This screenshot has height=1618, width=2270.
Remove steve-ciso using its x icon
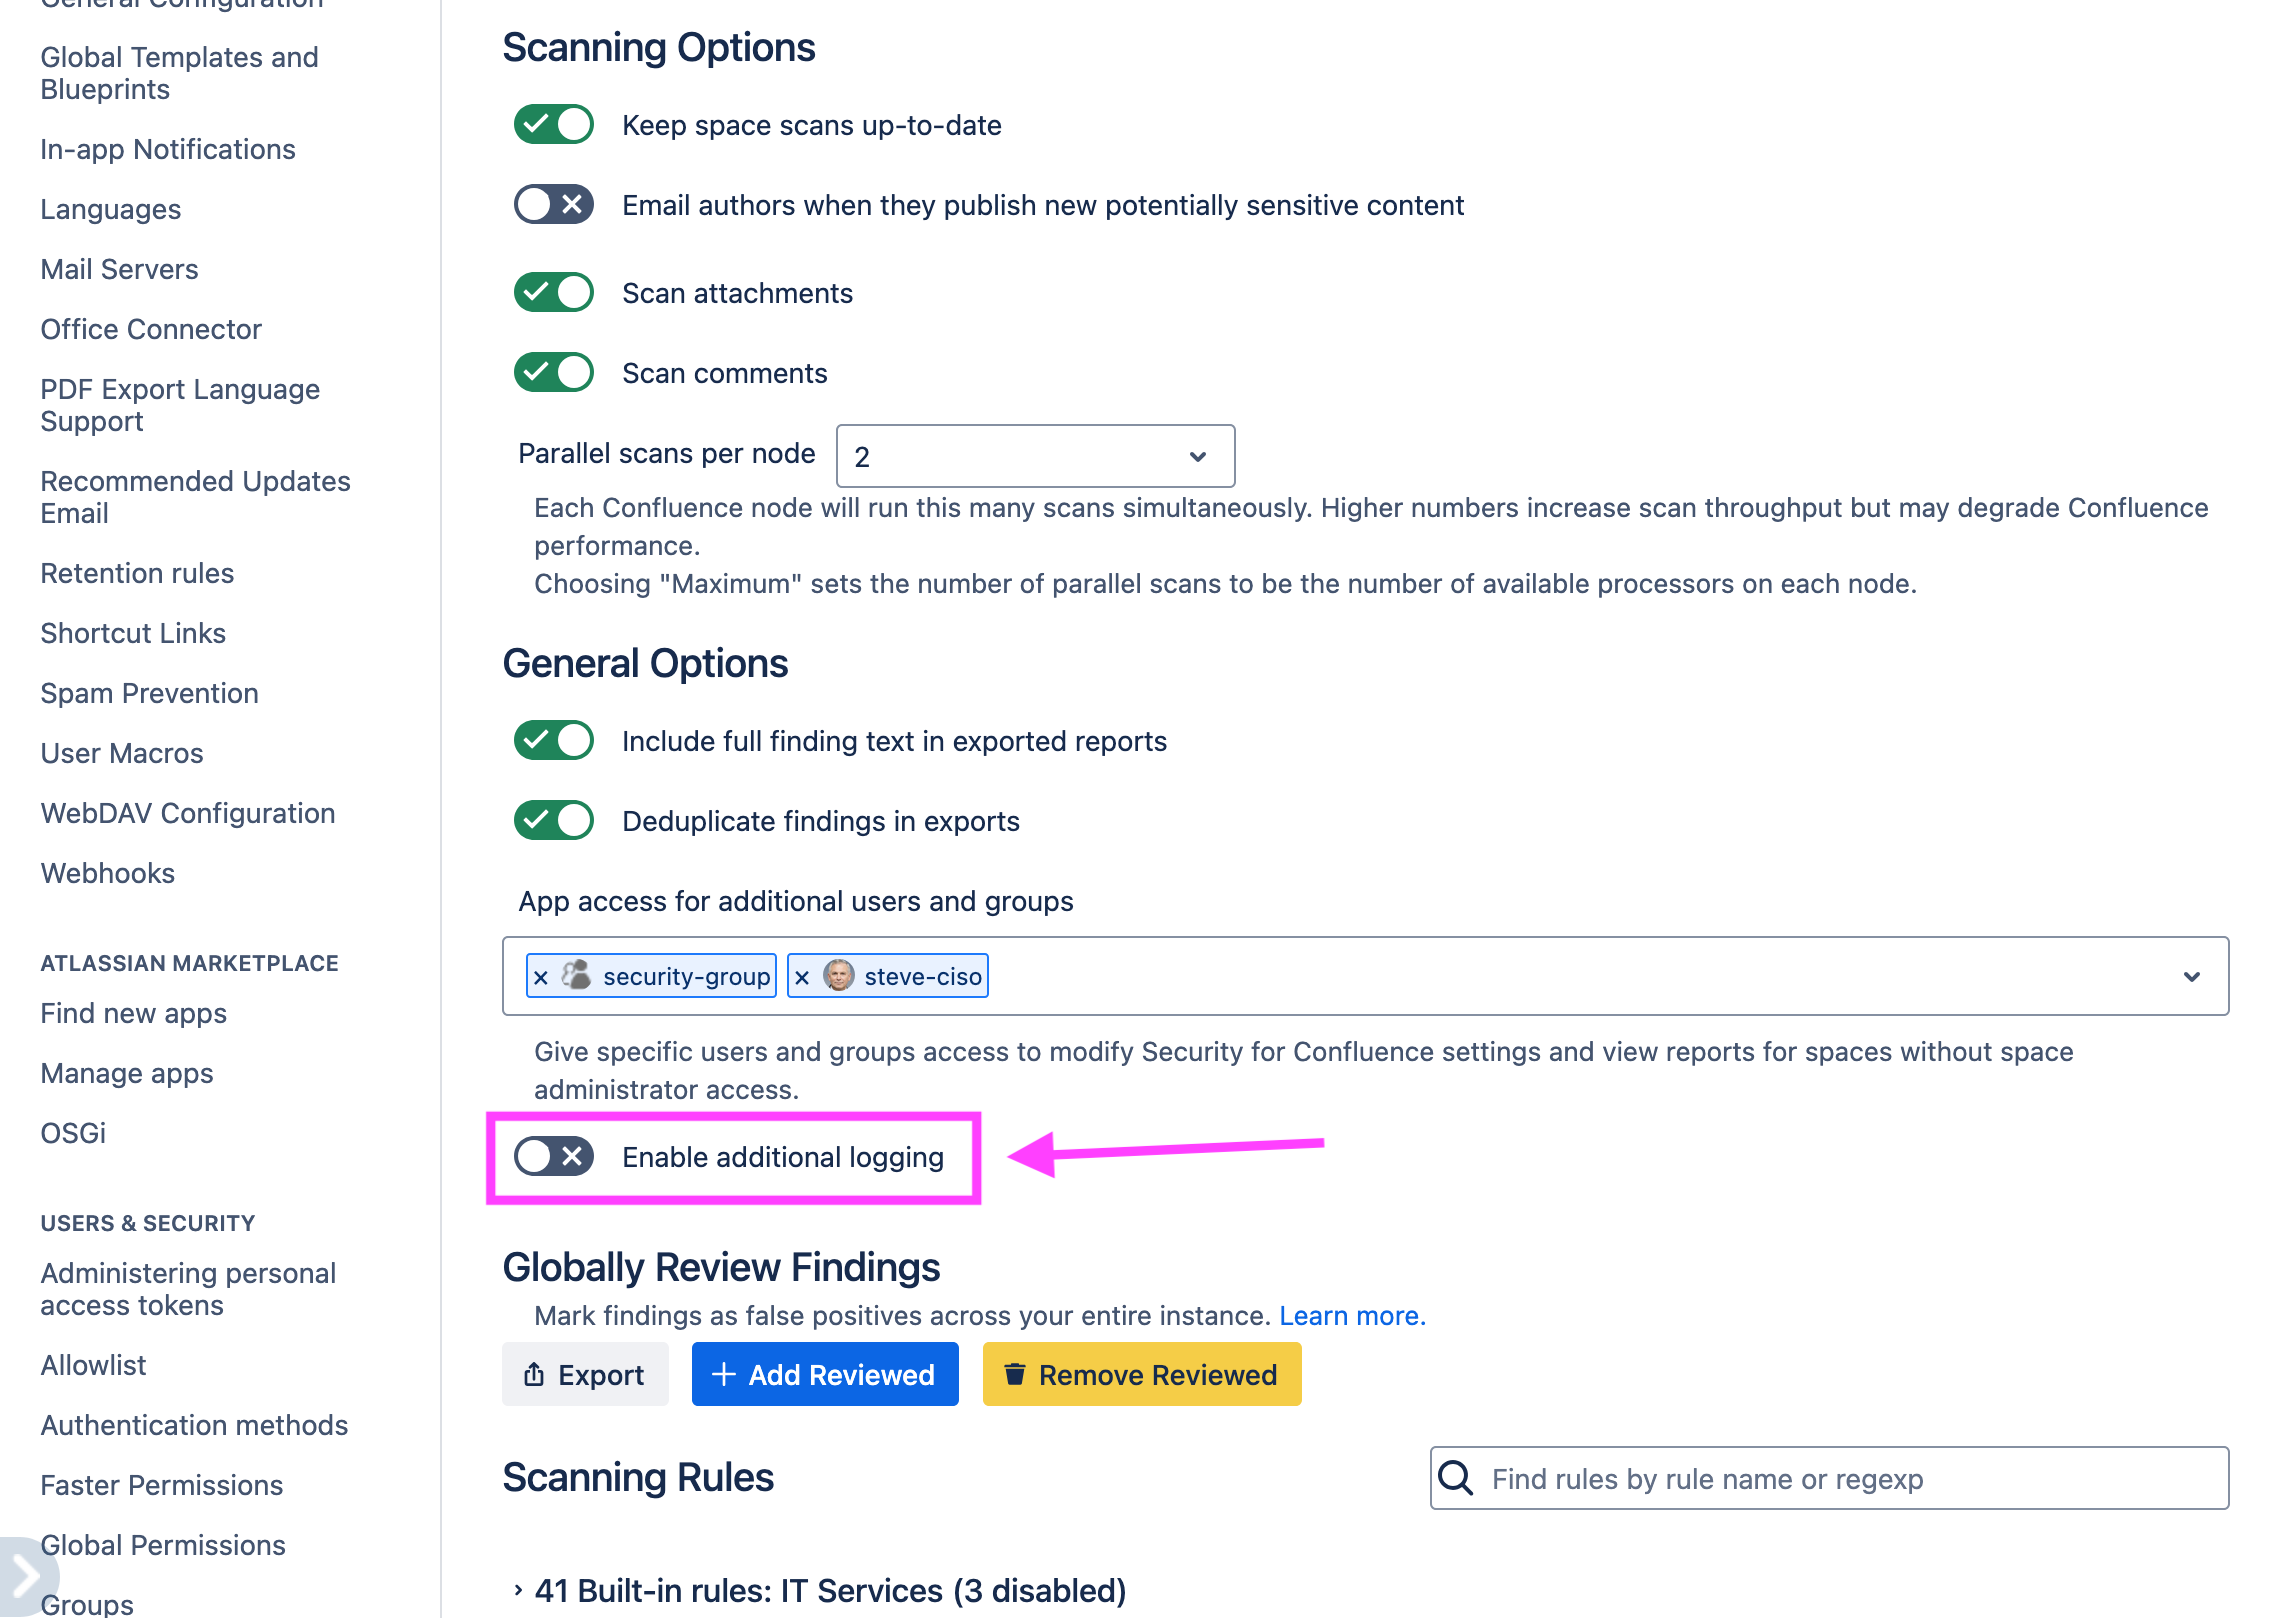point(803,976)
